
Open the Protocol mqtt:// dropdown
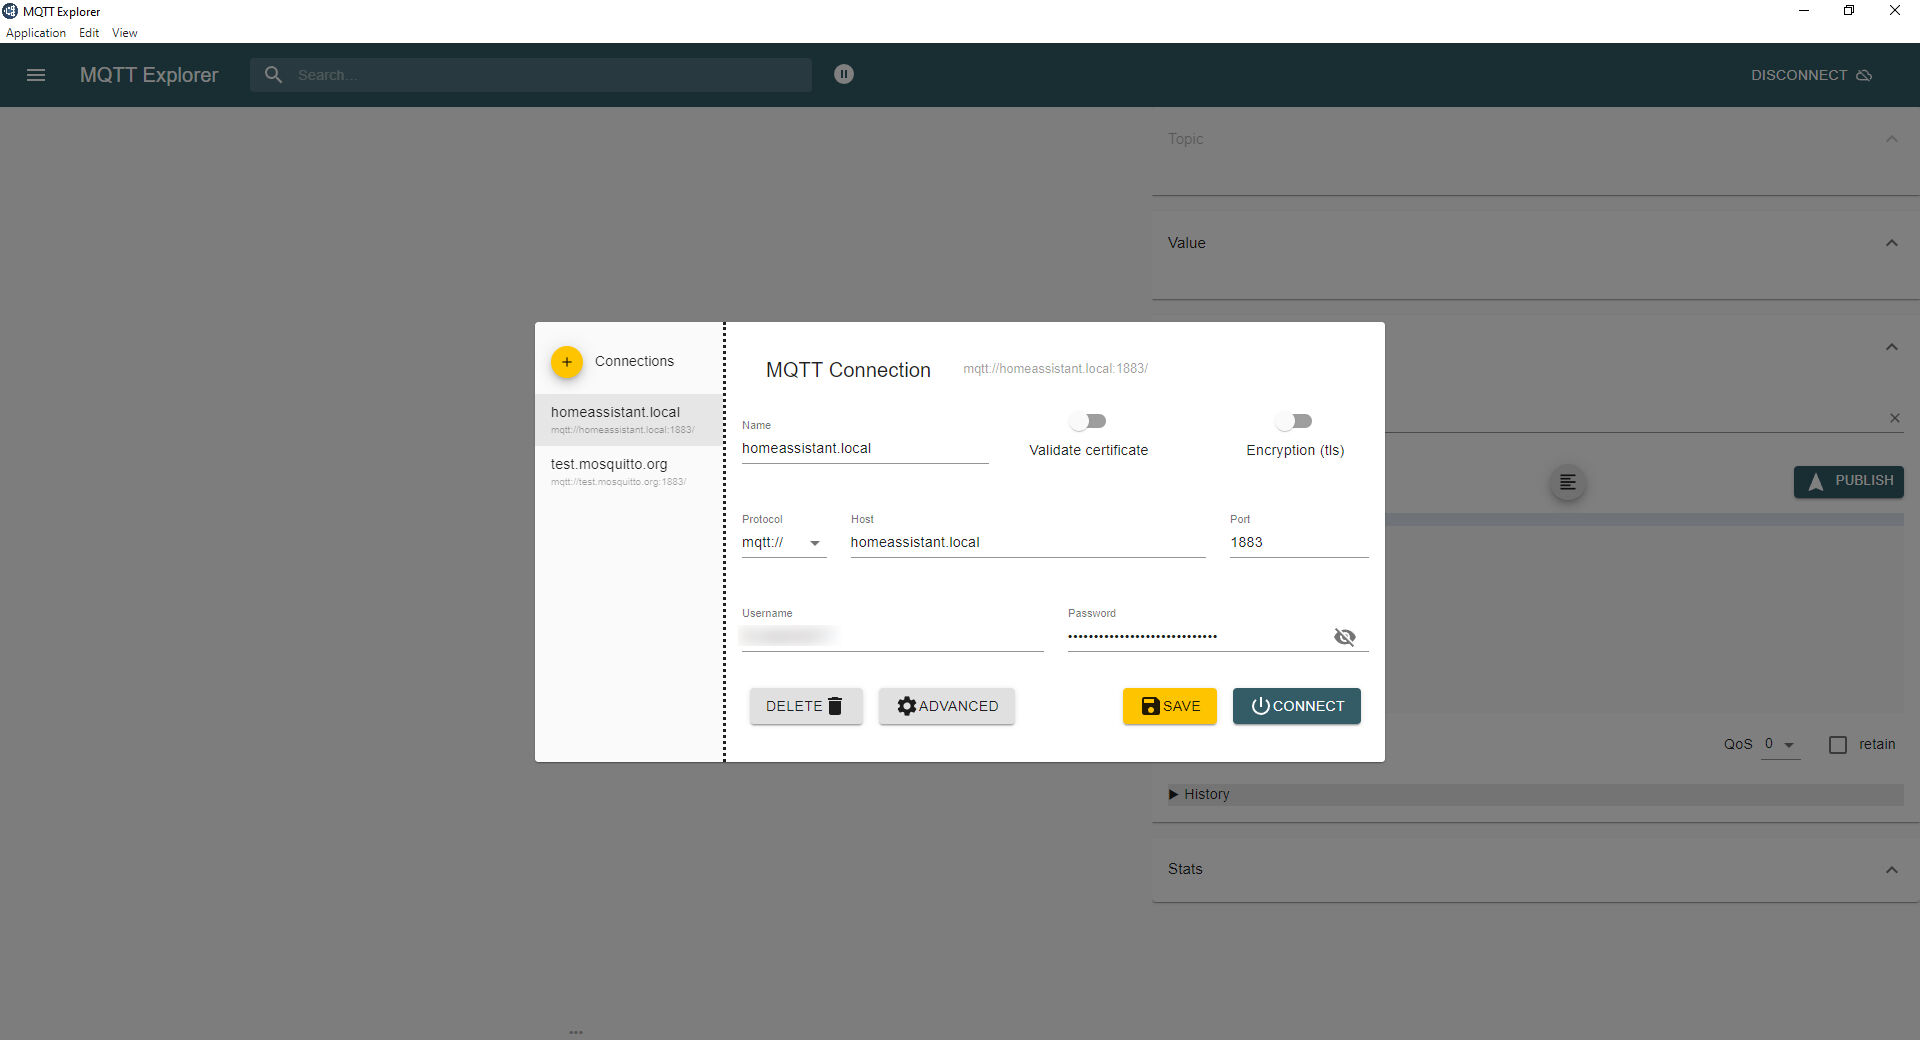click(783, 543)
